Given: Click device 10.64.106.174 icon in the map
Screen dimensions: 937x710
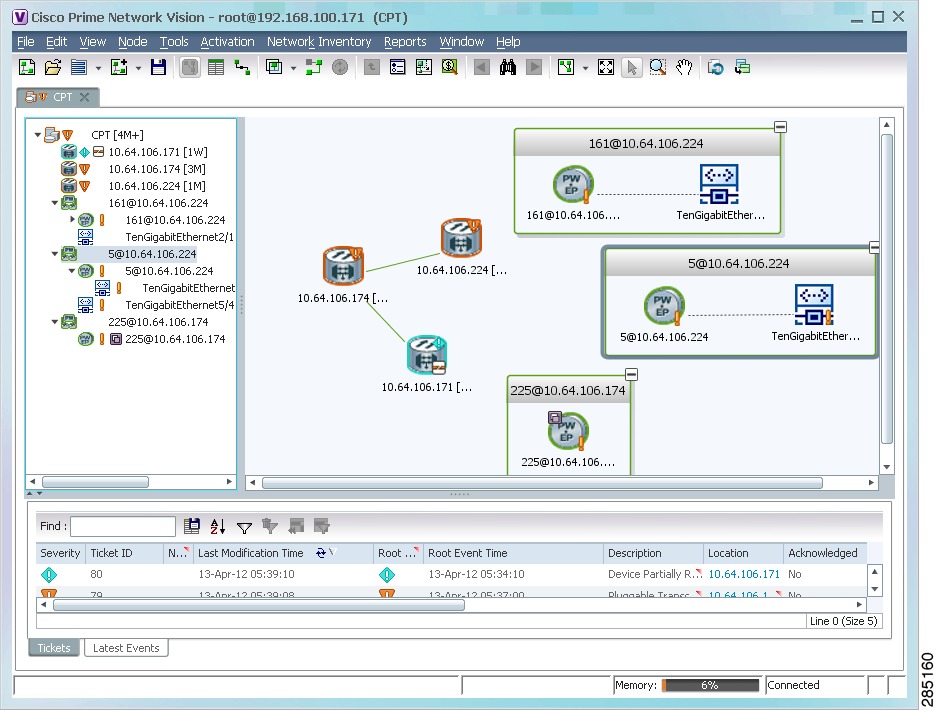Looking at the screenshot, I should (x=343, y=265).
